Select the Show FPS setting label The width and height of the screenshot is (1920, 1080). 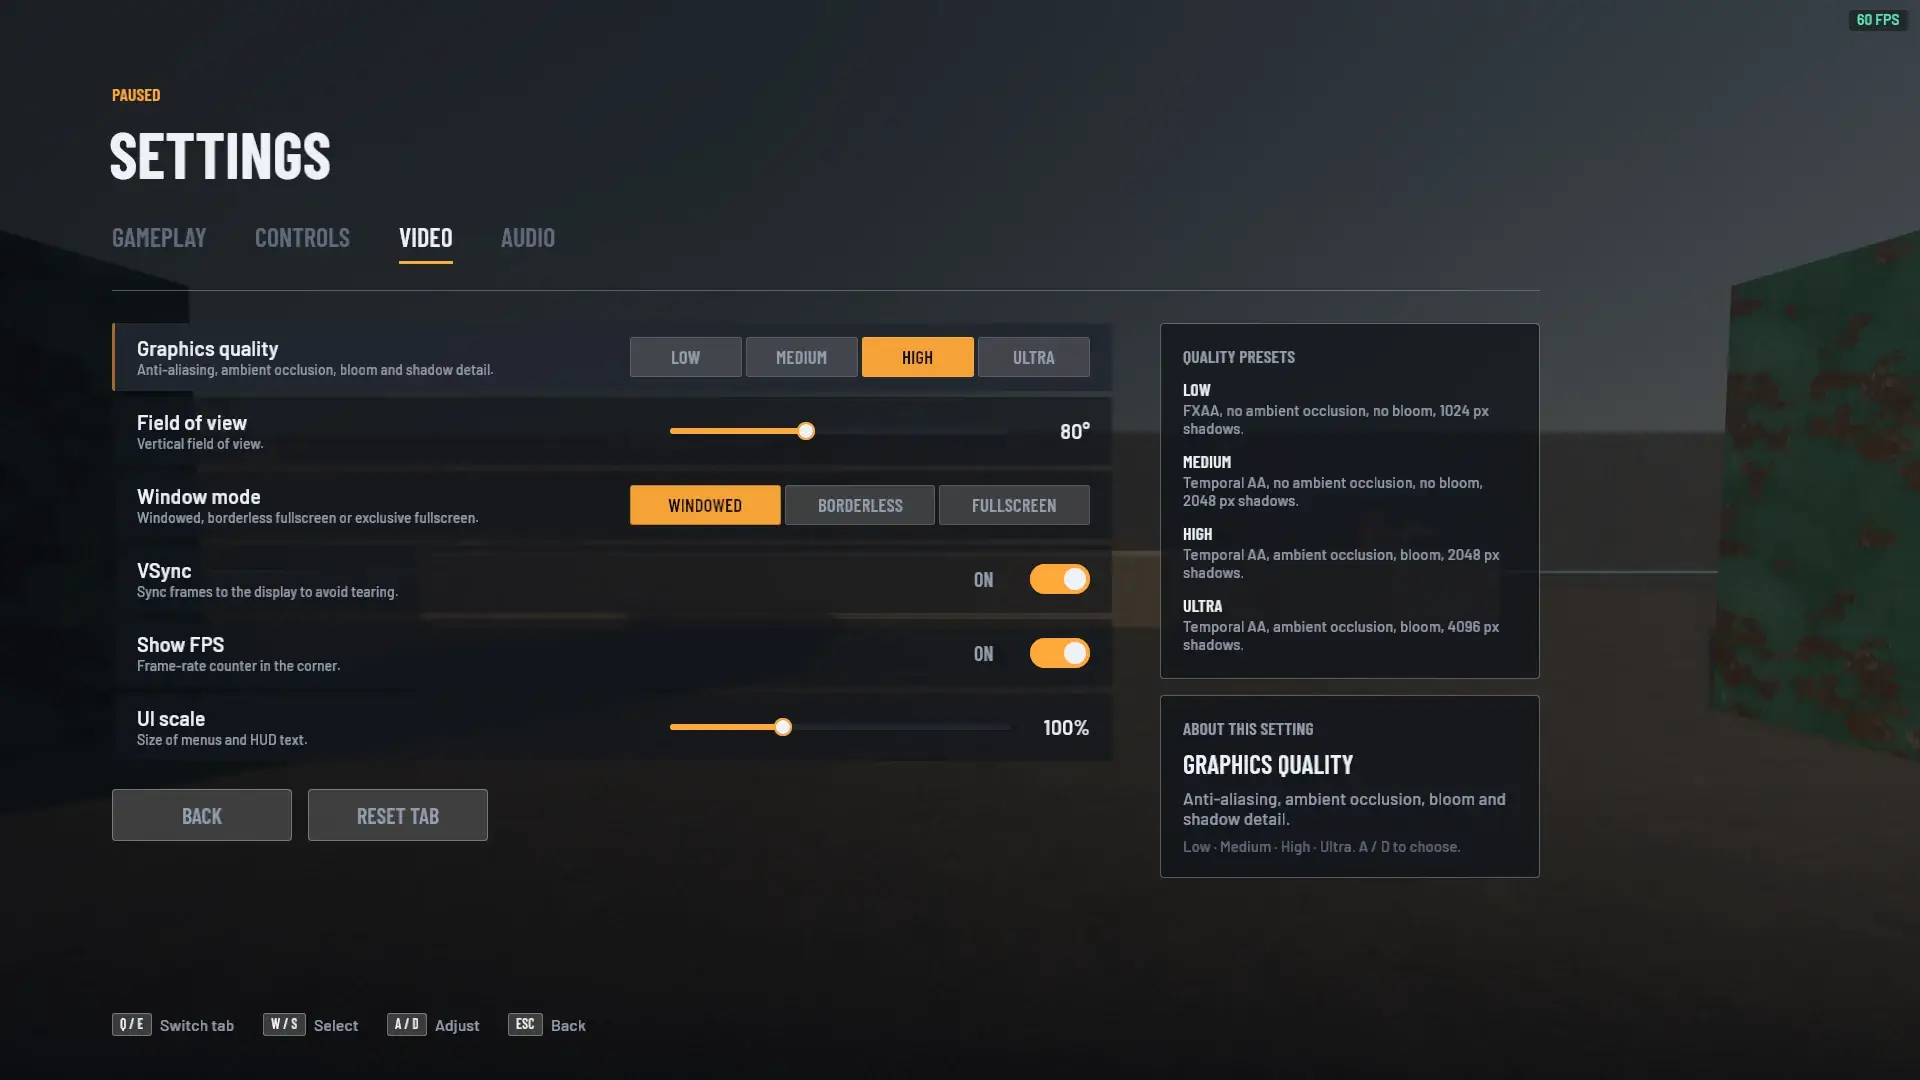click(x=181, y=644)
